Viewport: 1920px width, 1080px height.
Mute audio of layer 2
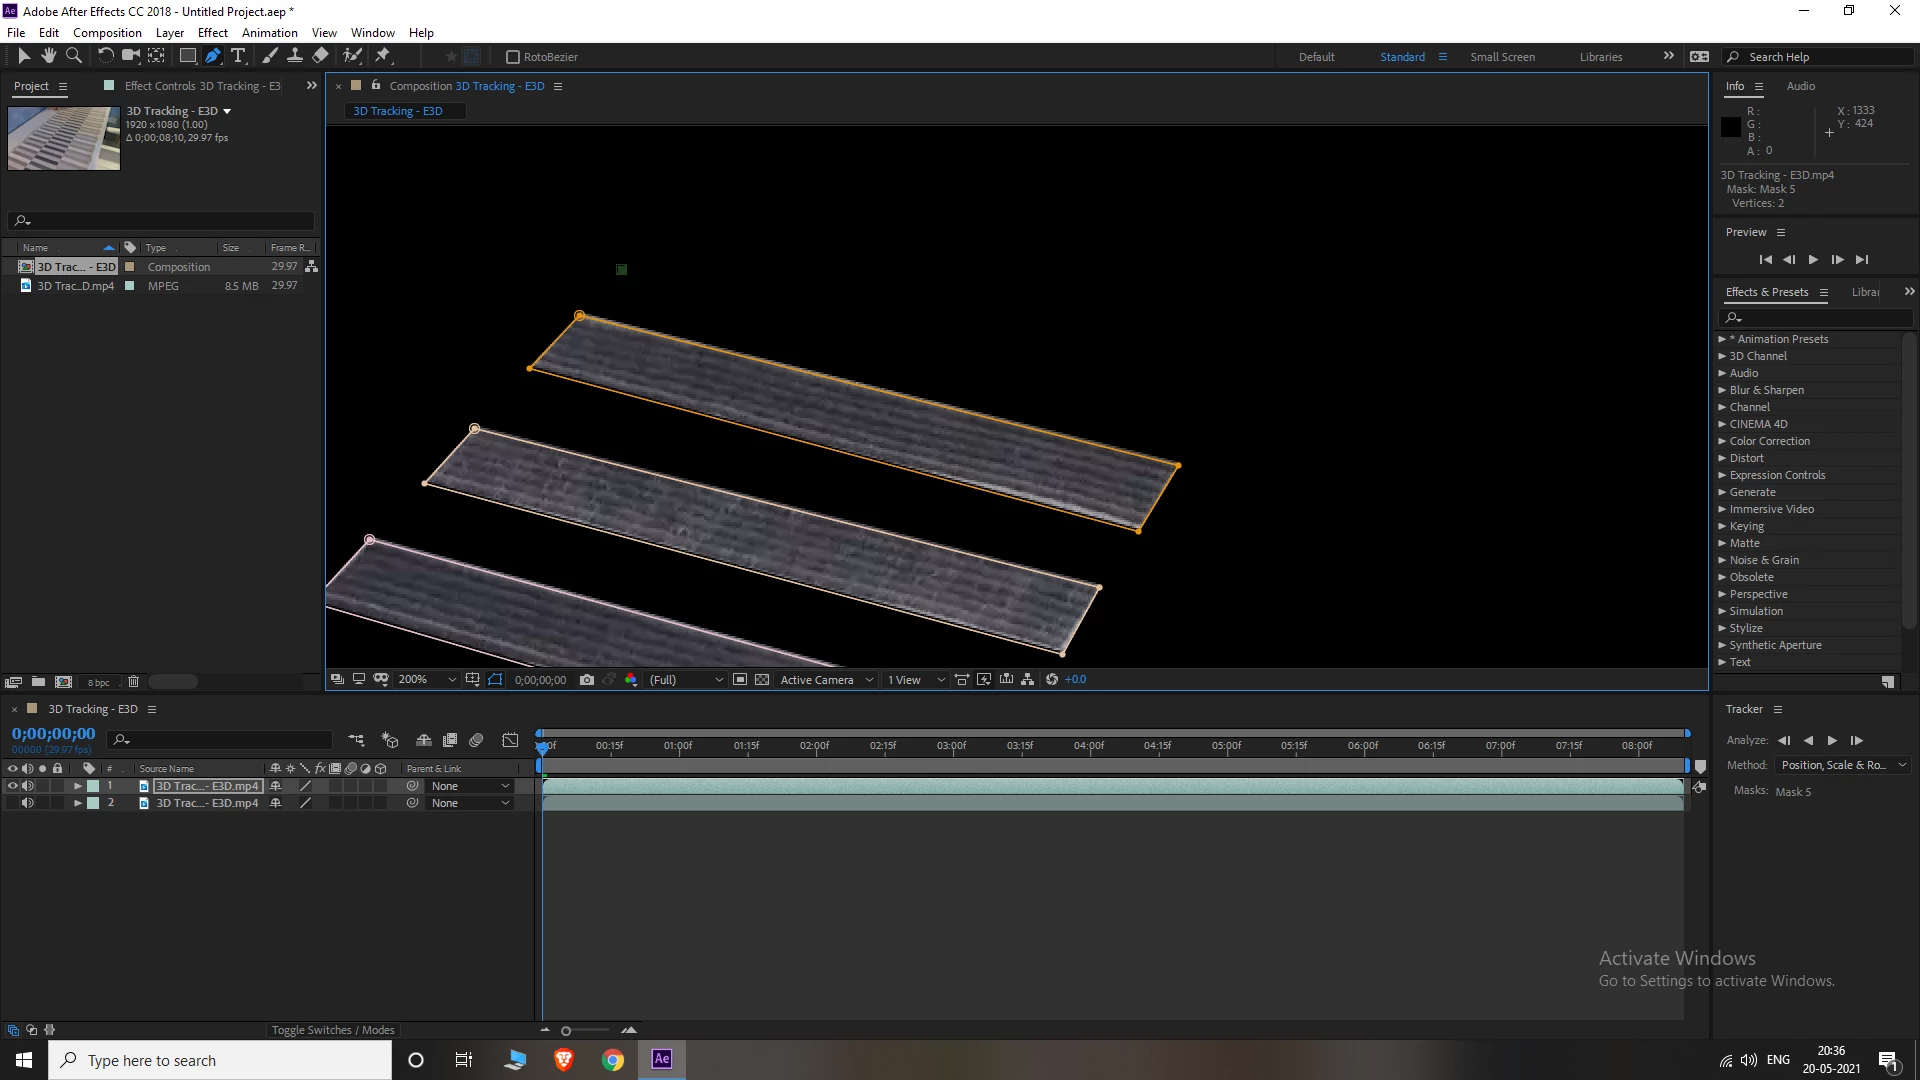click(27, 803)
